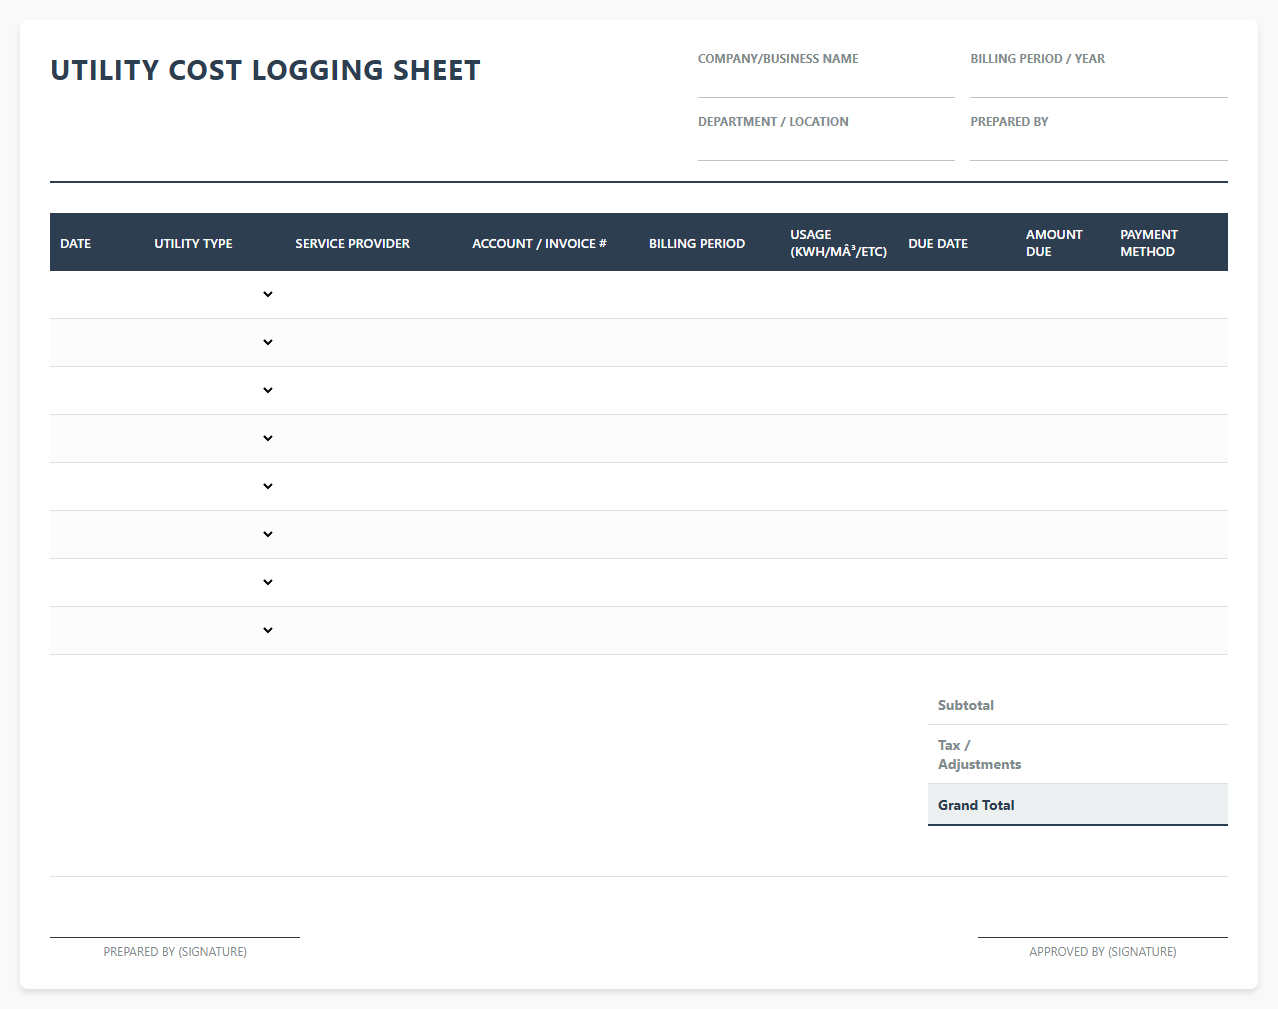Click the Billing Period / Year input field
The height and width of the screenshot is (1009, 1278).
(1099, 84)
